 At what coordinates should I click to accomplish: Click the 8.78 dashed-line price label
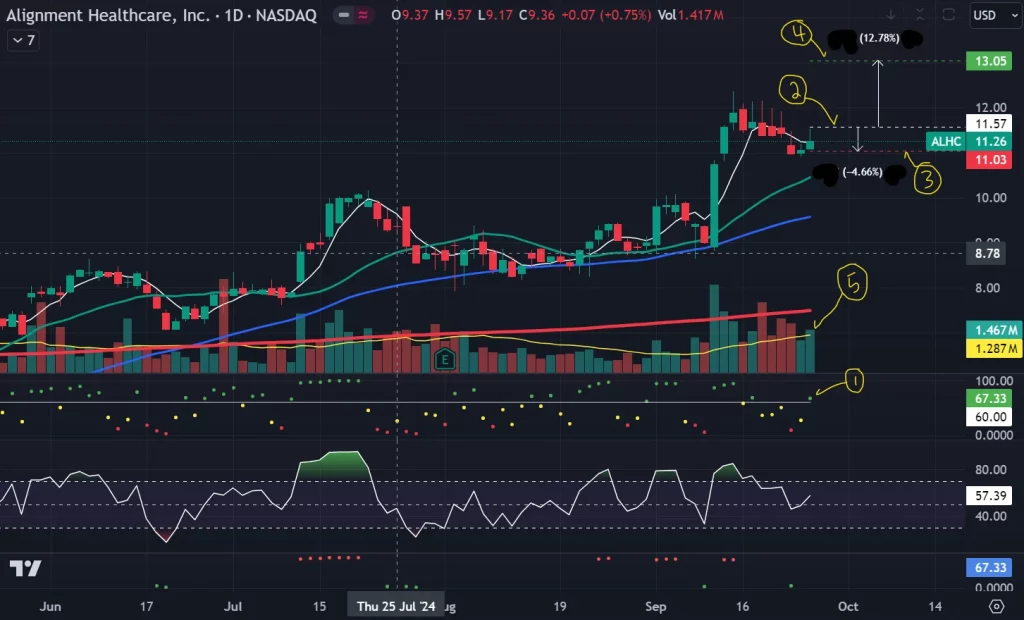click(987, 253)
